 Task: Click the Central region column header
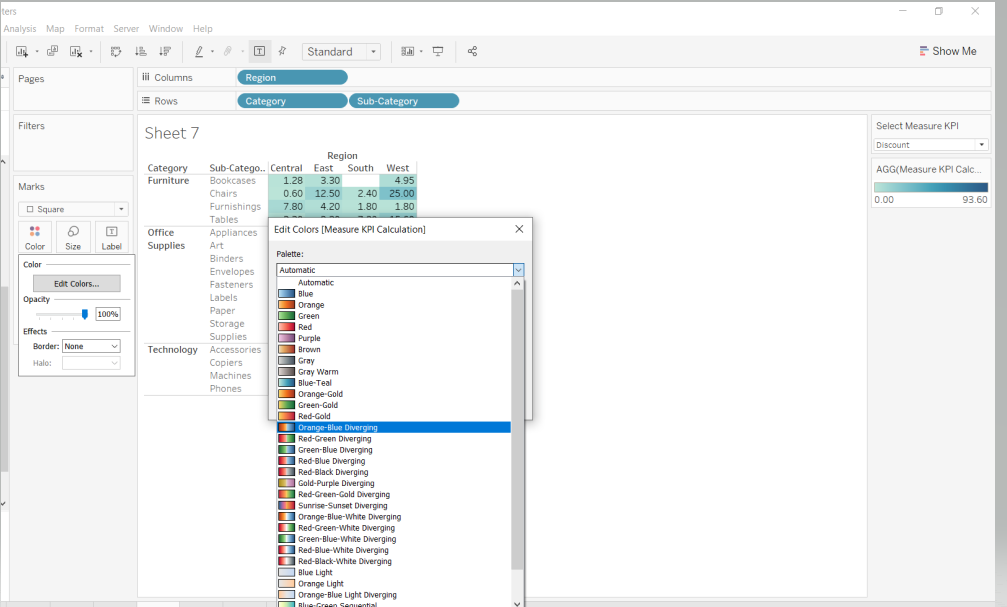coord(286,168)
